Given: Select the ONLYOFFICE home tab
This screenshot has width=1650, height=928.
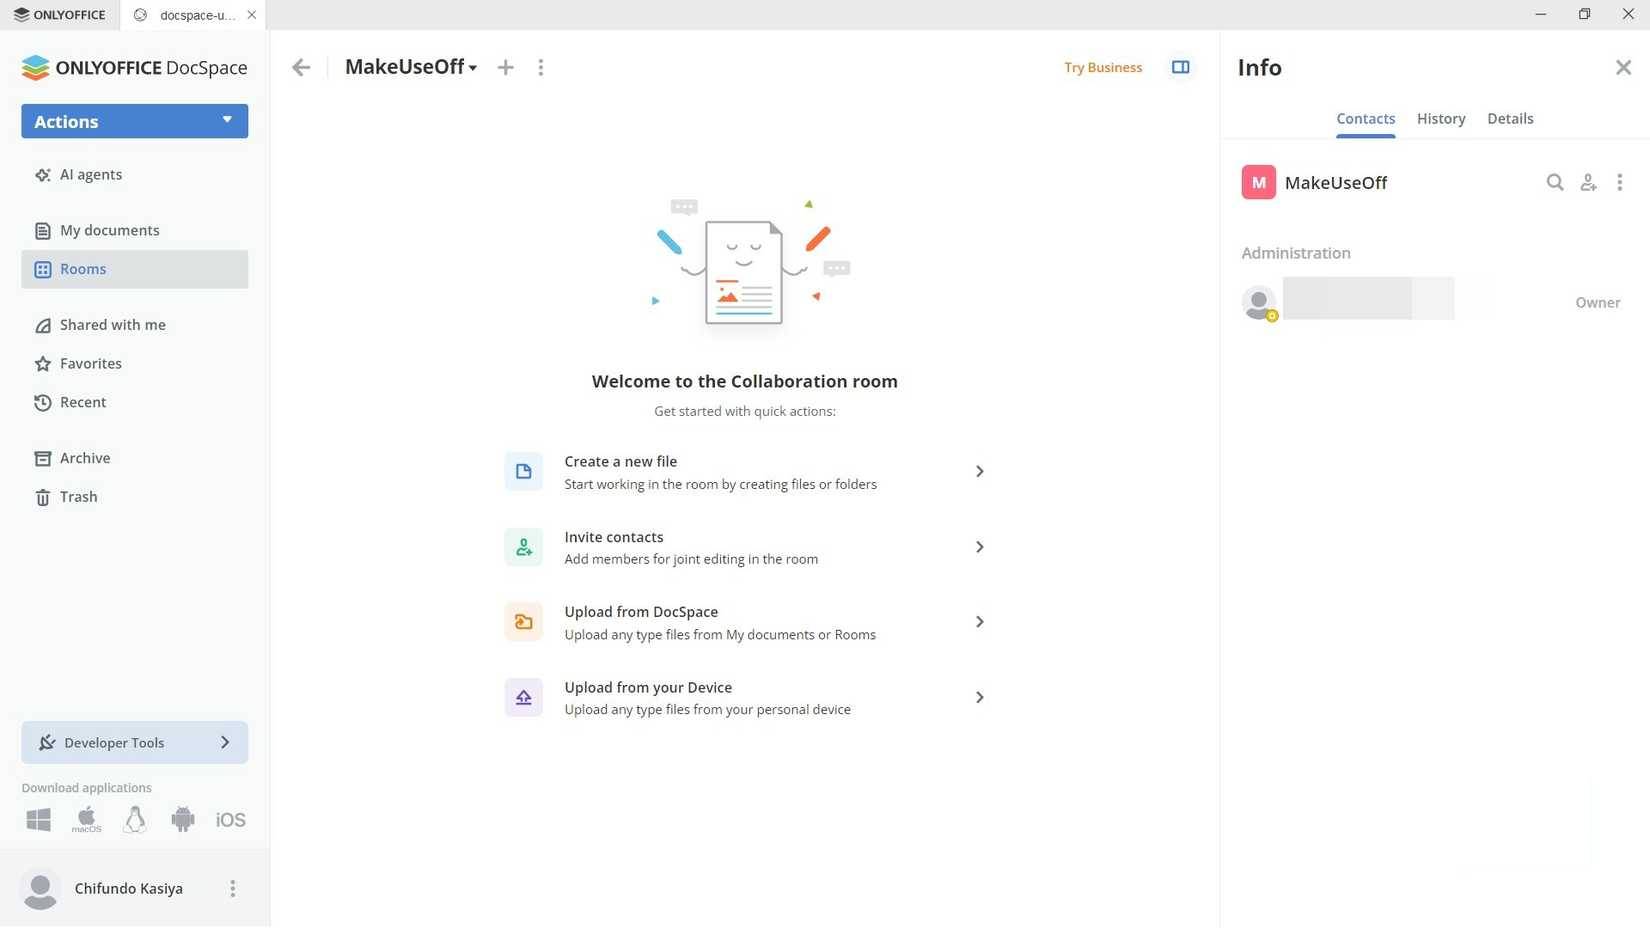Looking at the screenshot, I should (x=60, y=15).
